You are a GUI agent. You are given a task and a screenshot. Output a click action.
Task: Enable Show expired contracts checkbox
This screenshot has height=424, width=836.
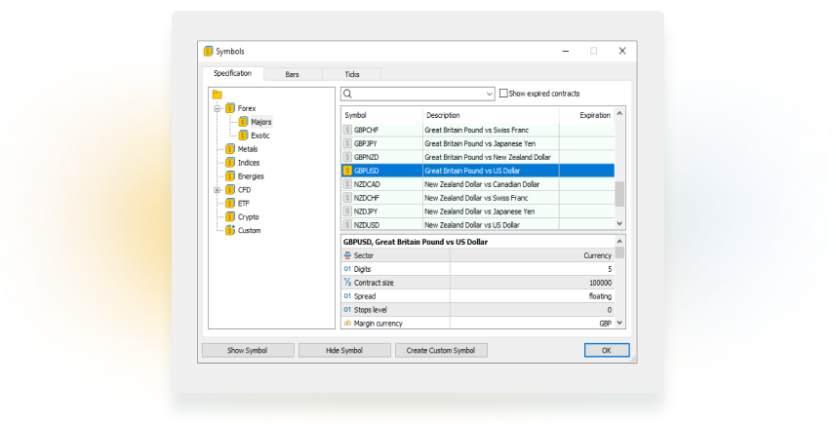coord(503,94)
